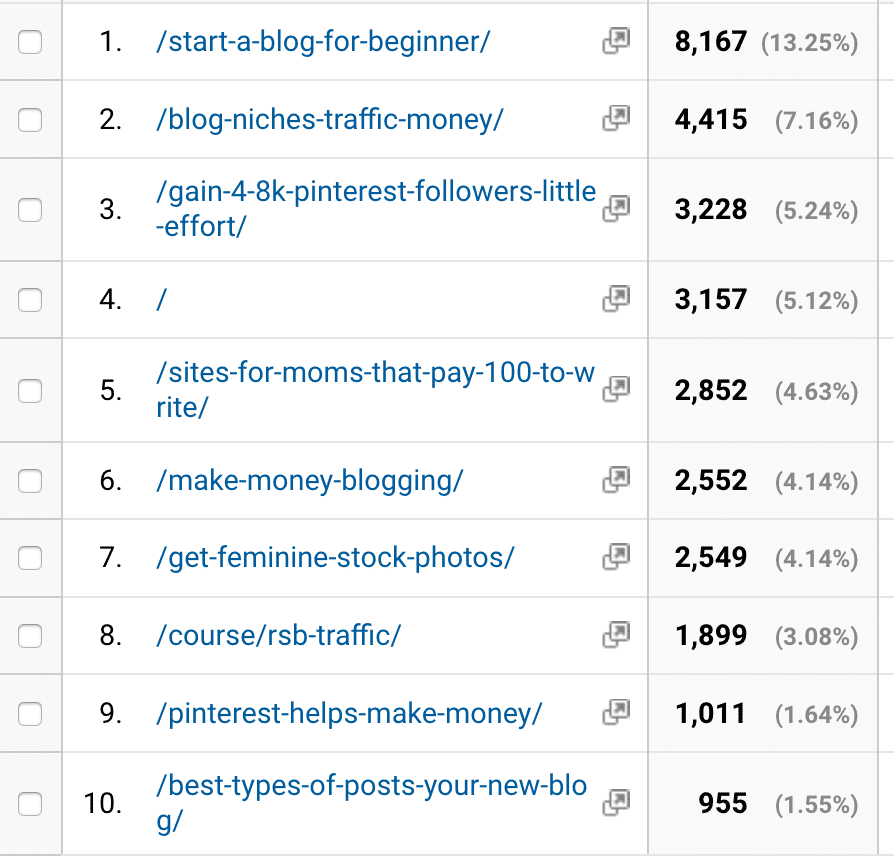Click the pop-out icon beside /make-money-blogging/
This screenshot has width=894, height=856.
pyautogui.click(x=618, y=481)
